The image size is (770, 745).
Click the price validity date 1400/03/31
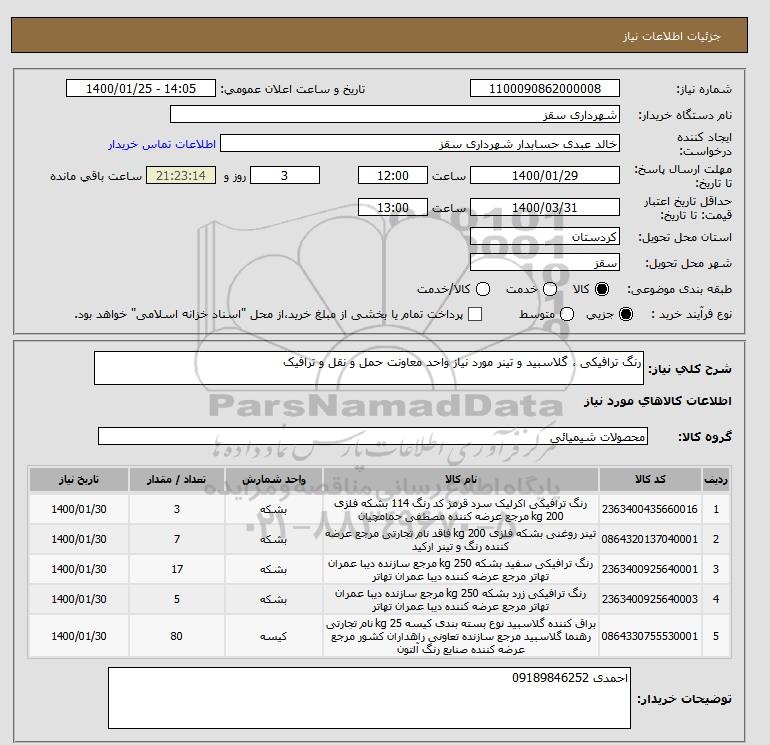tap(545, 207)
